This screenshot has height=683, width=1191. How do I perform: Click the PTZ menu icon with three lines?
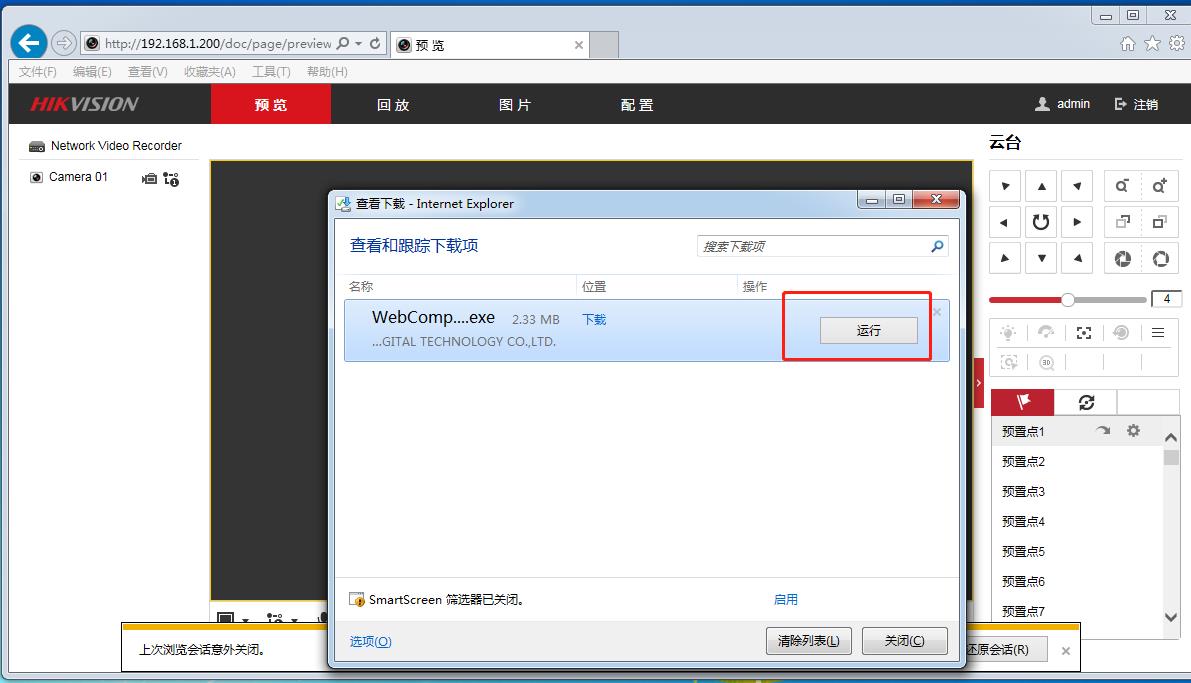pos(1158,333)
